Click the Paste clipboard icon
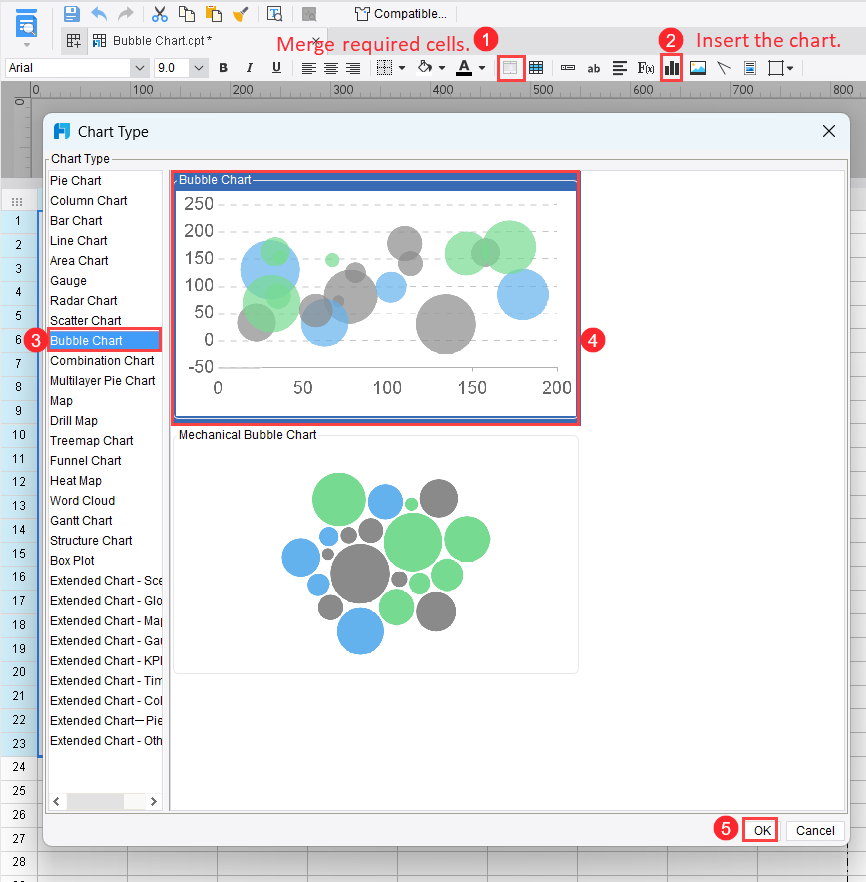 pos(214,14)
